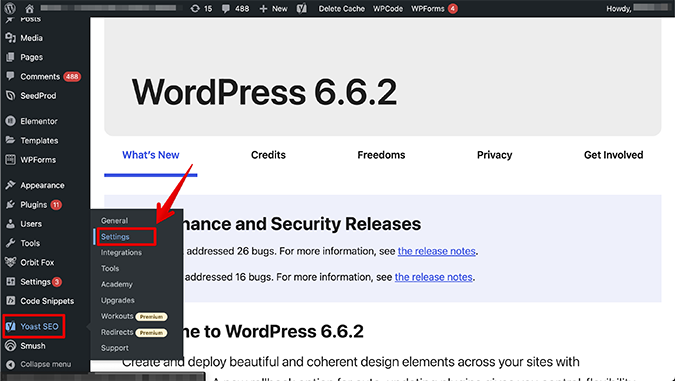The width and height of the screenshot is (675, 381).
Task: Open release notes link for 26 bugs
Action: (437, 251)
